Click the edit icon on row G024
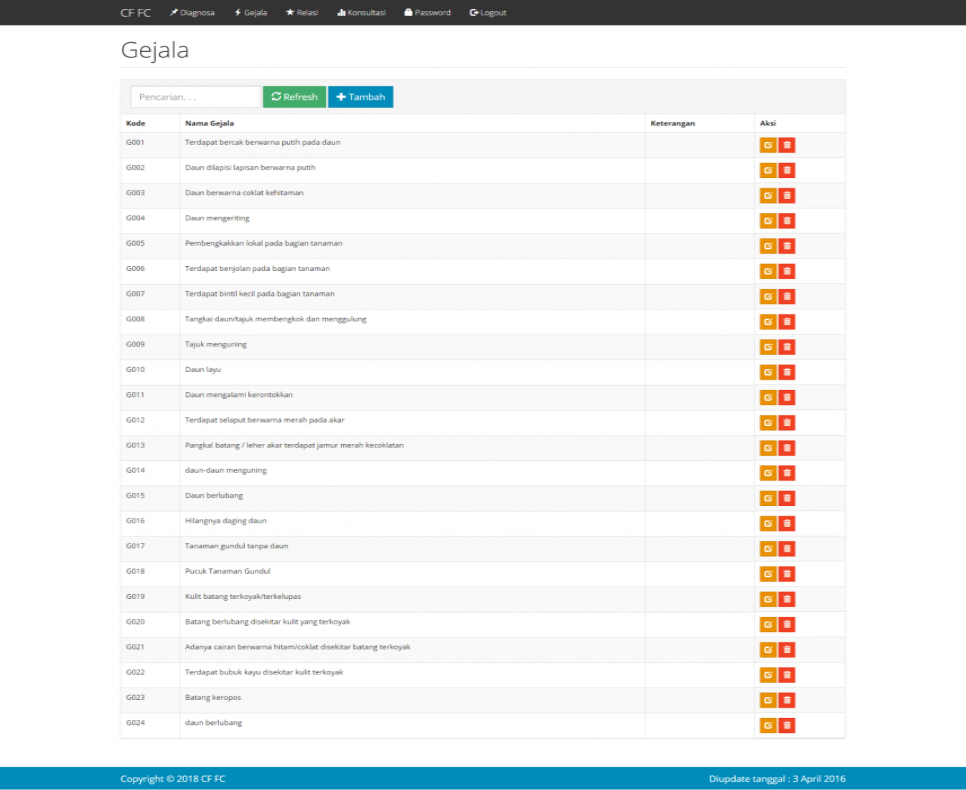The width and height of the screenshot is (966, 790). pos(768,725)
